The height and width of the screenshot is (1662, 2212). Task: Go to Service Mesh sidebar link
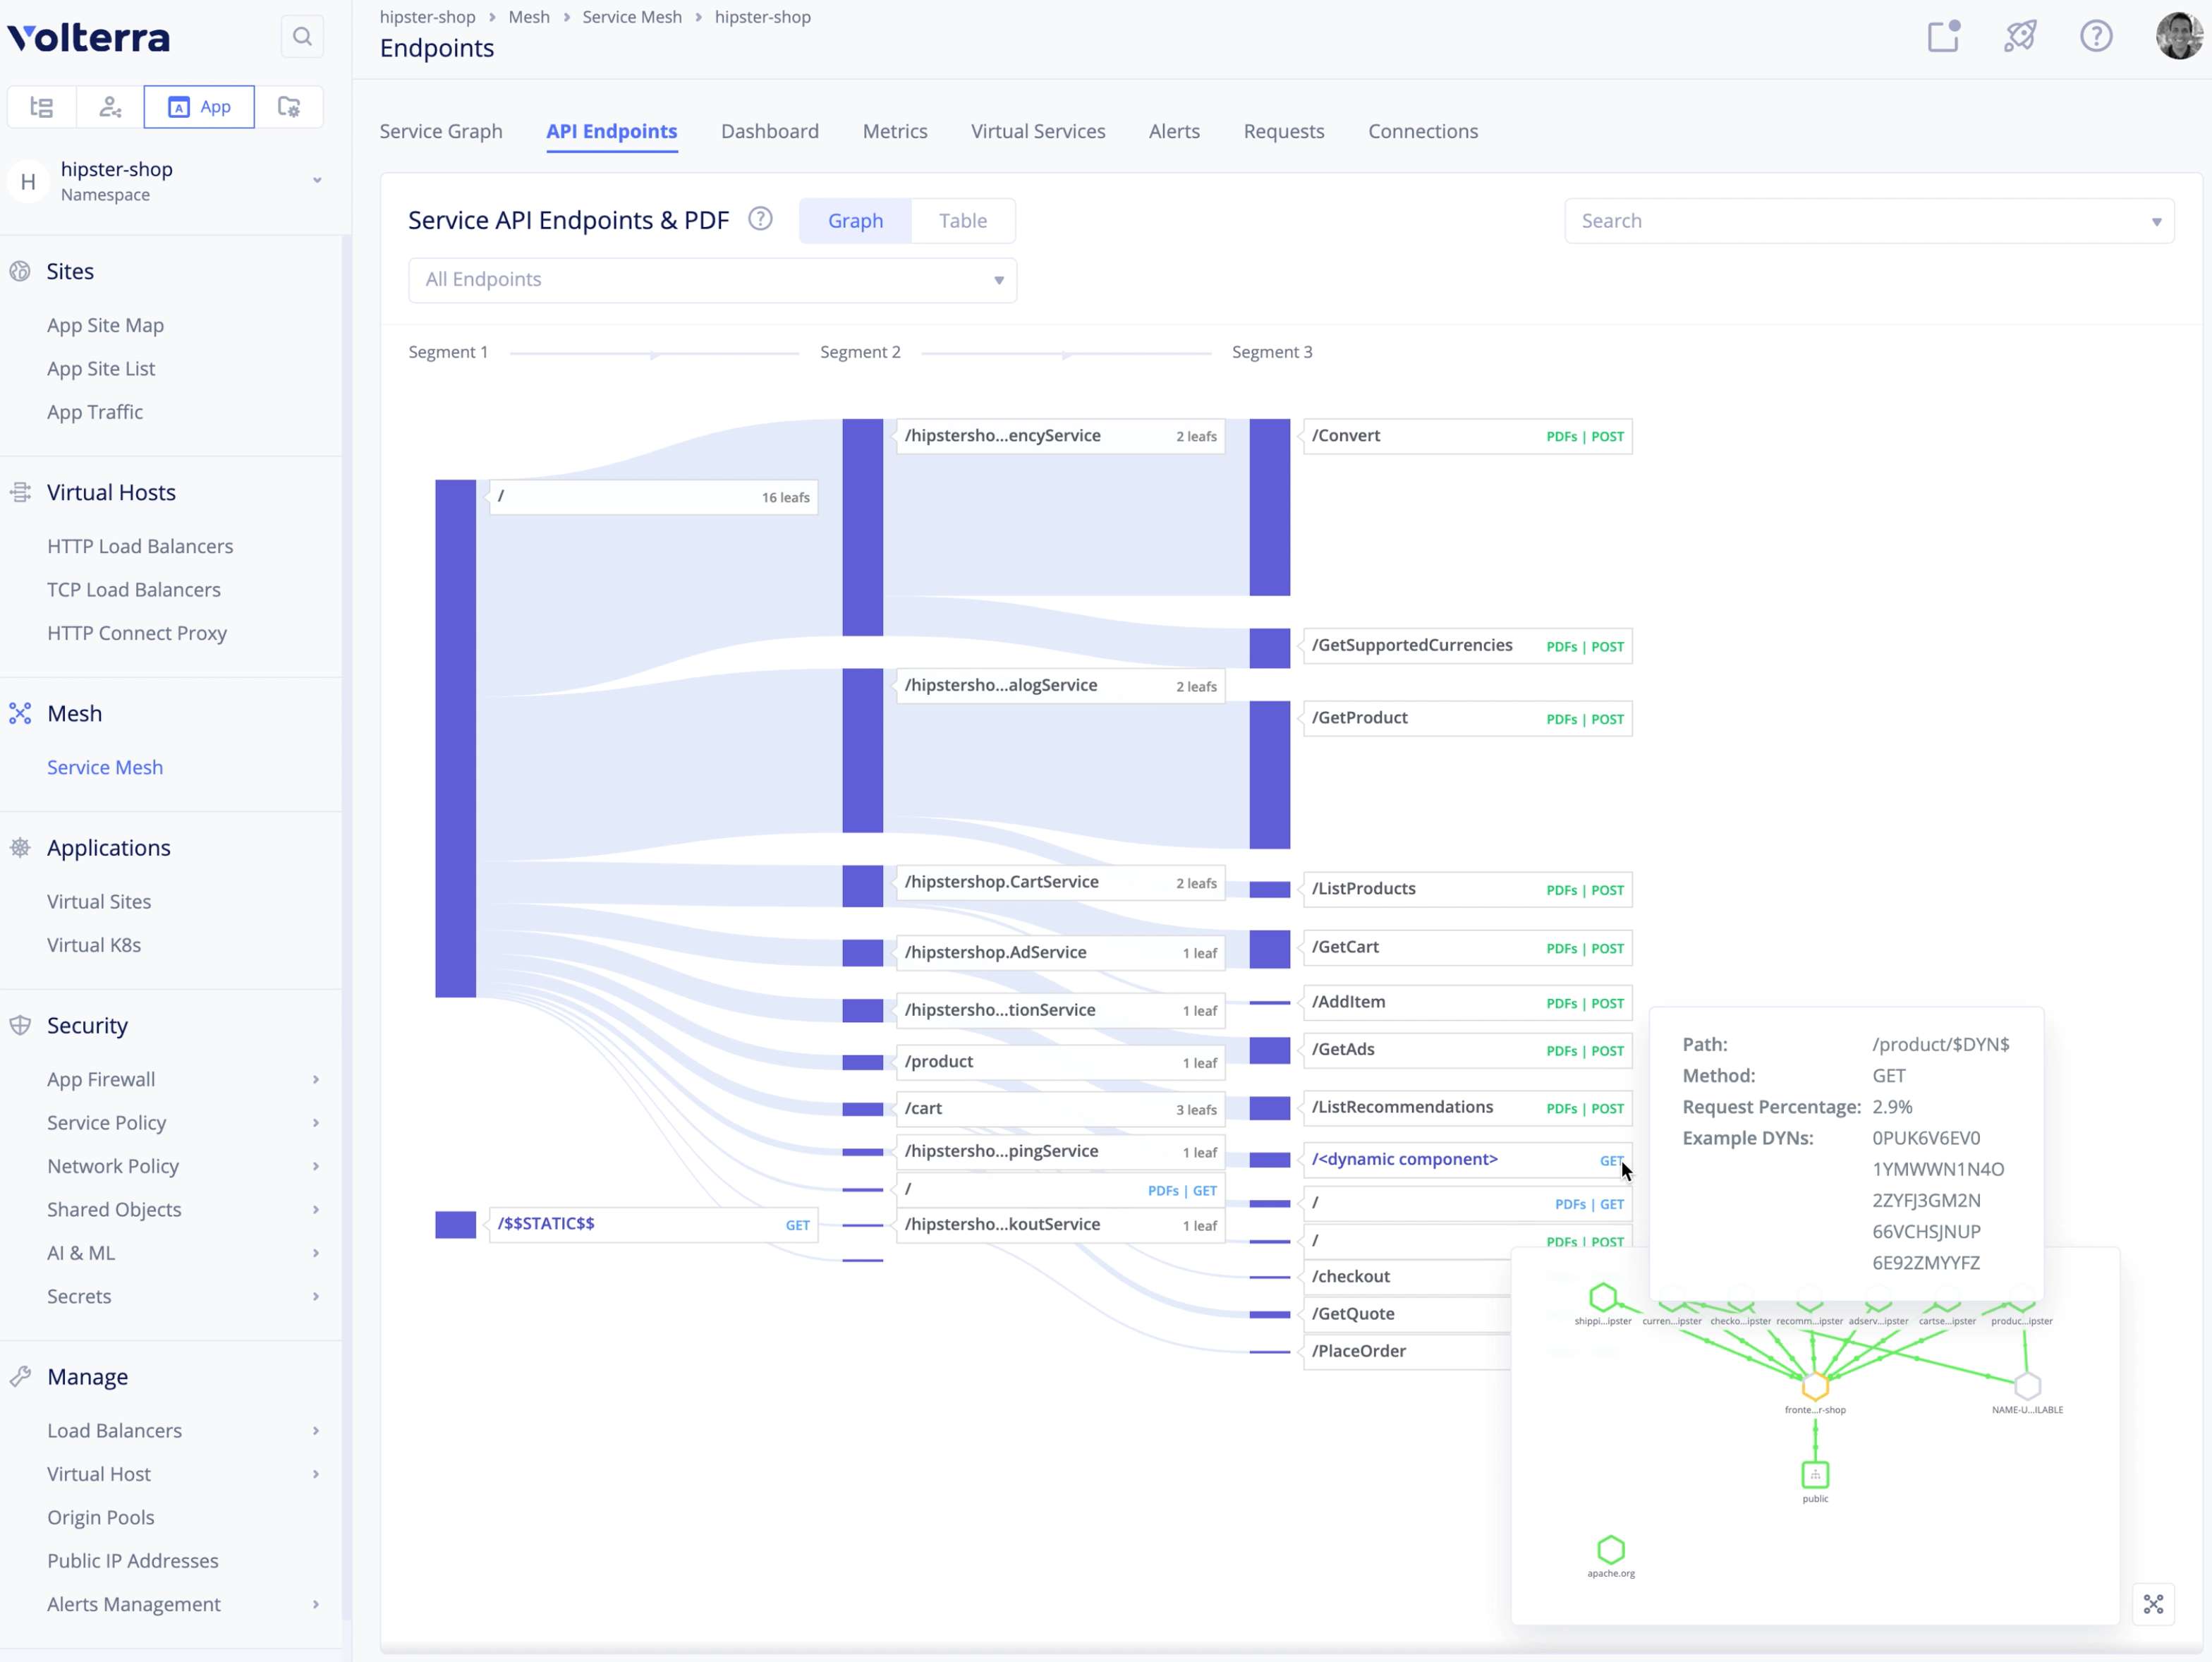click(x=105, y=767)
